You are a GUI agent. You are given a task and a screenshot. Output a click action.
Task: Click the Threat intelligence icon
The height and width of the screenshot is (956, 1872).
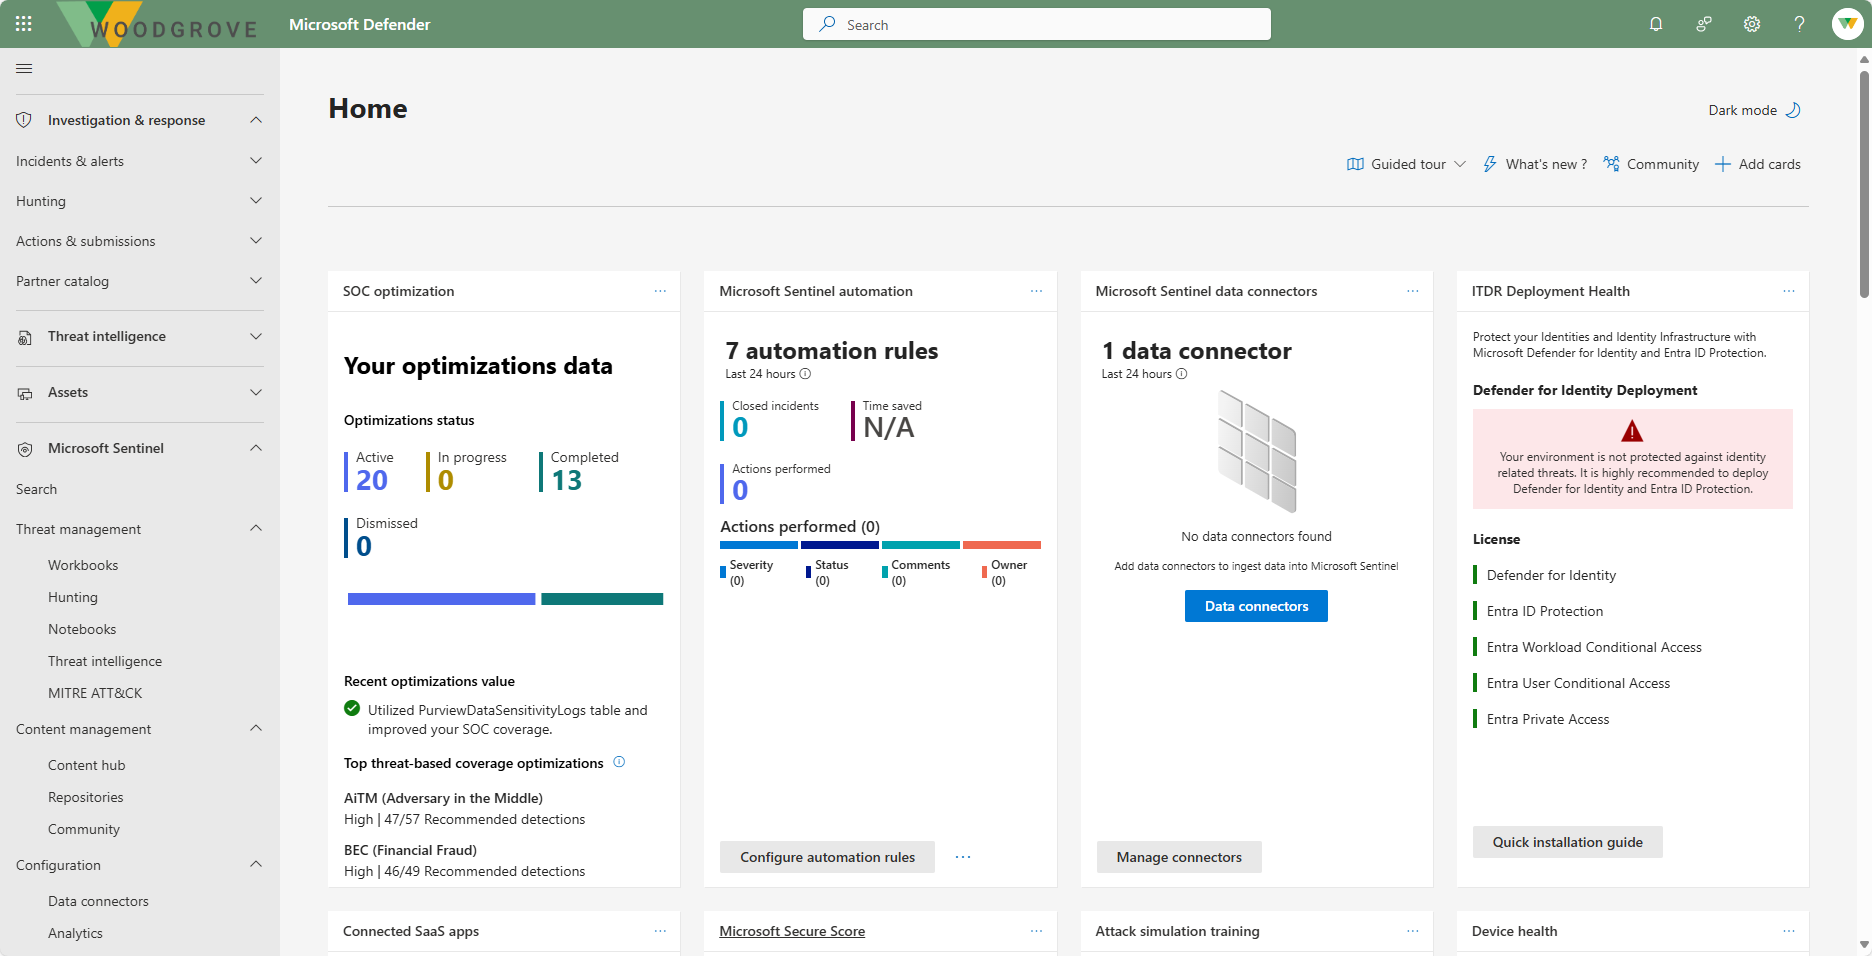click(x=24, y=337)
